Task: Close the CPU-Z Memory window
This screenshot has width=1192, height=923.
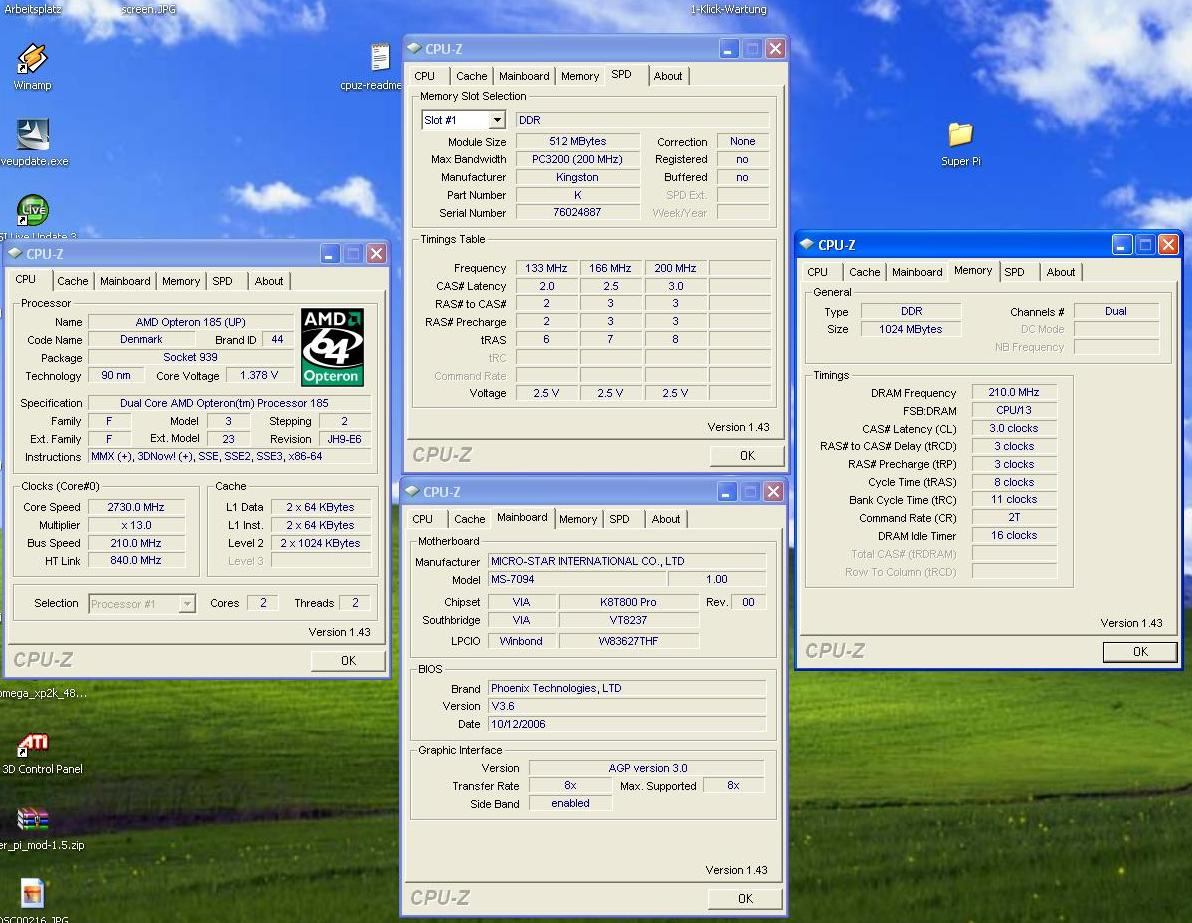Action: click(x=1168, y=245)
